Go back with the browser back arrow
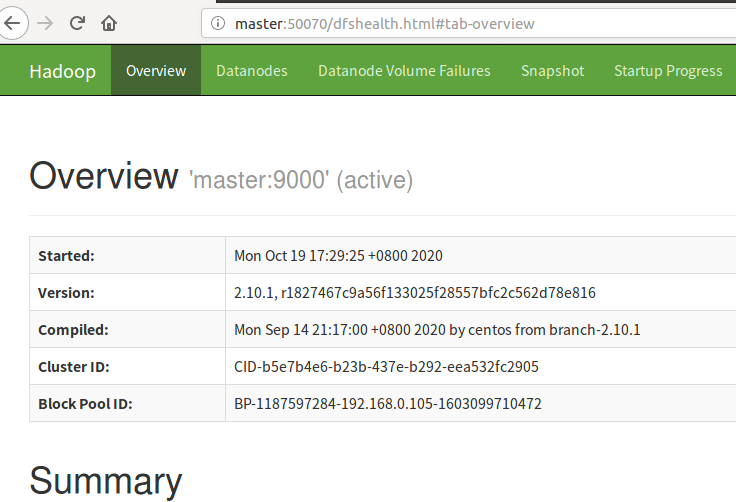This screenshot has height=502, width=736. pos(12,23)
